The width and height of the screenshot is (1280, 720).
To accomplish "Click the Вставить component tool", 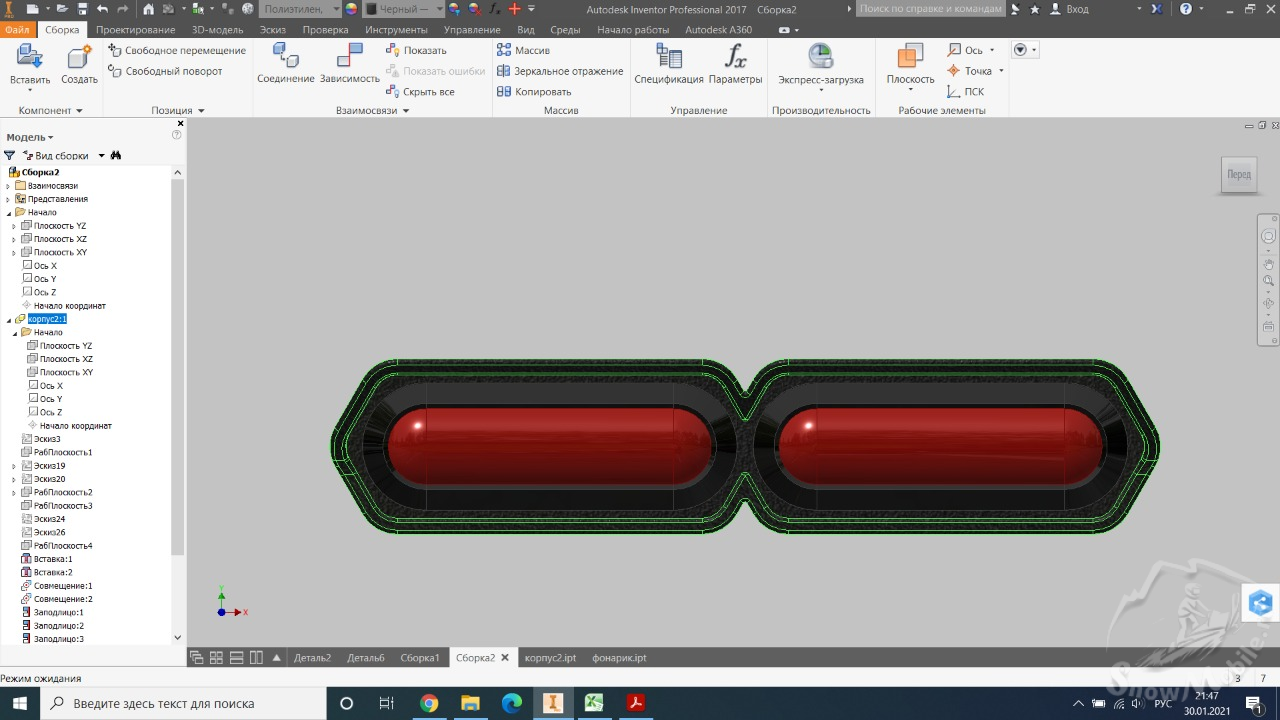I will click(30, 66).
